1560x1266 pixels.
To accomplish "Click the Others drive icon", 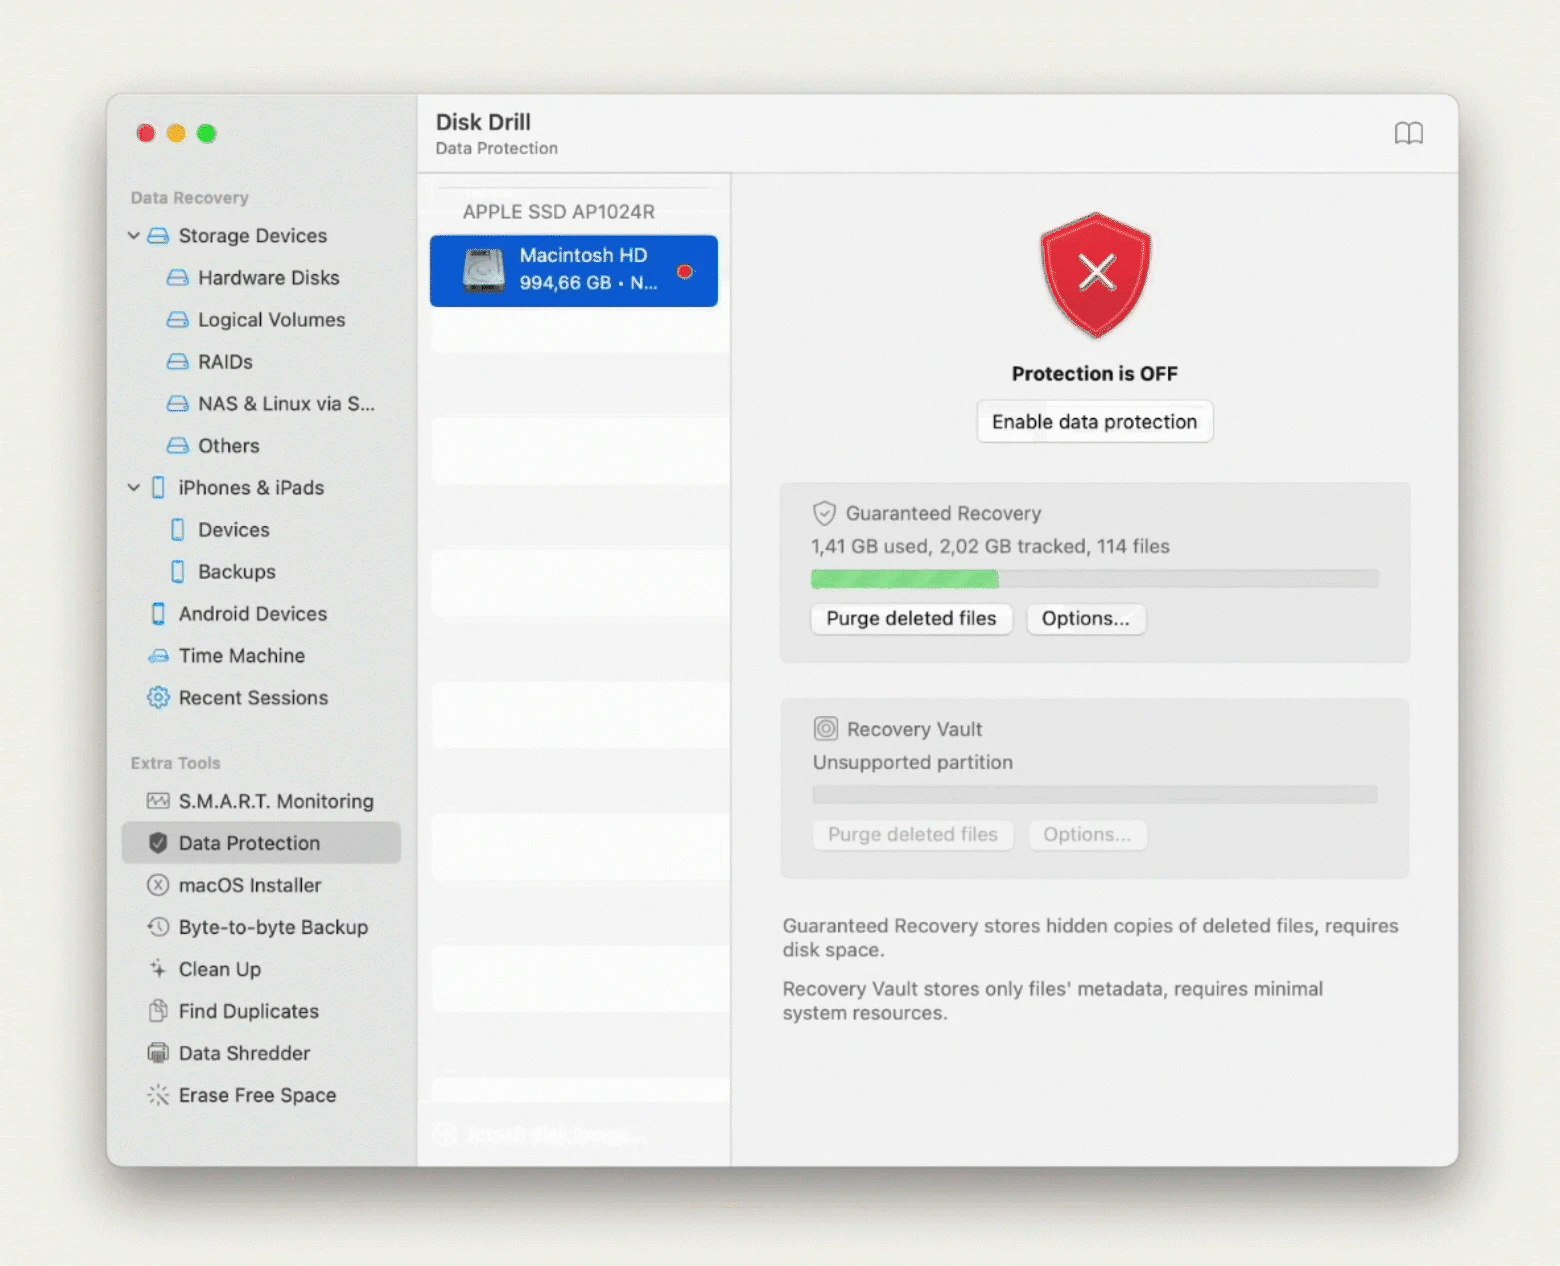I will [177, 446].
